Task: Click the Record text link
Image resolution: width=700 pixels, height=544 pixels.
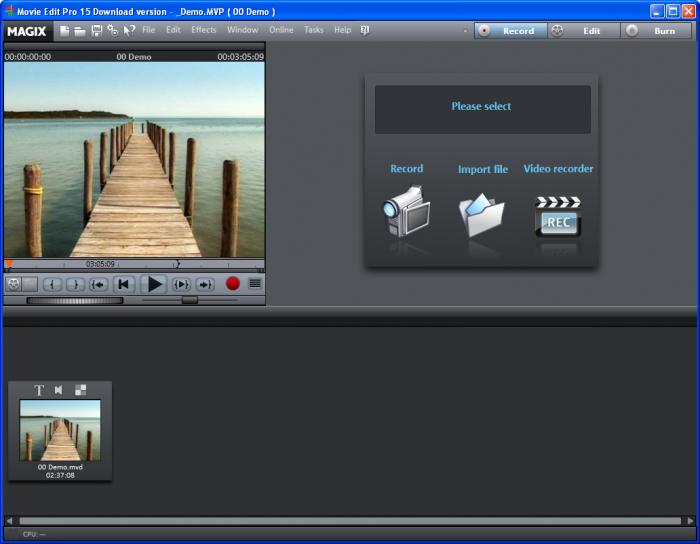Action: (x=406, y=169)
